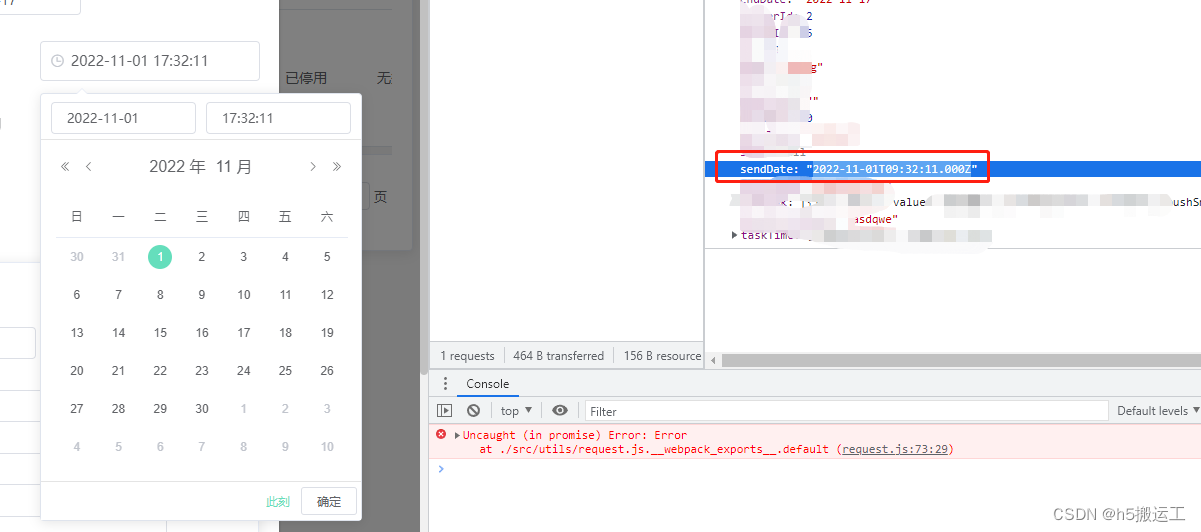1201x532 pixels.
Task: Select November 2 in calendar
Action: pyautogui.click(x=202, y=257)
